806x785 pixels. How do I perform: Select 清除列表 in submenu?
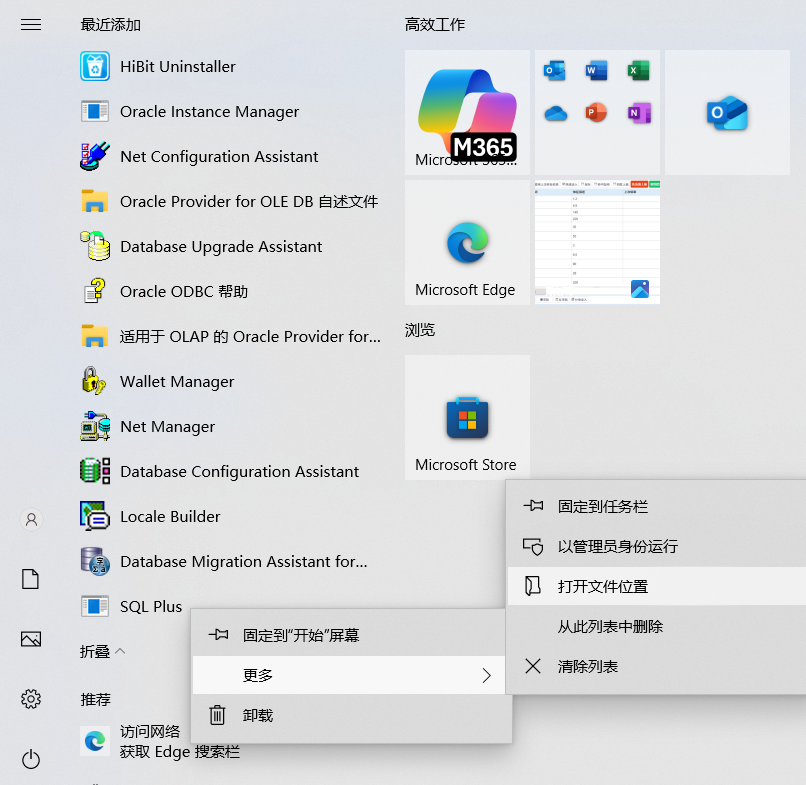656,666
